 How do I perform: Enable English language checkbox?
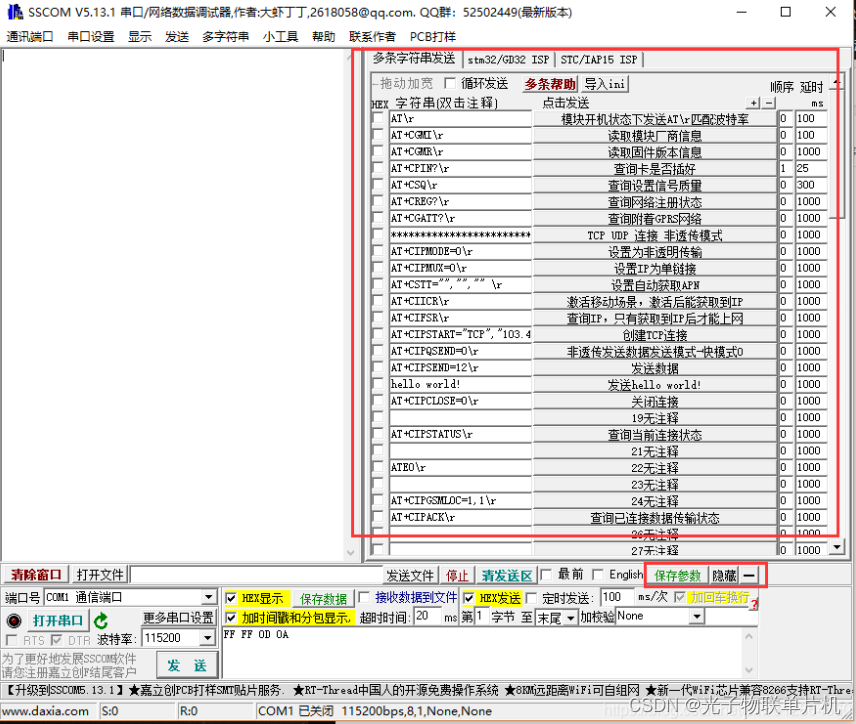[x=598, y=574]
